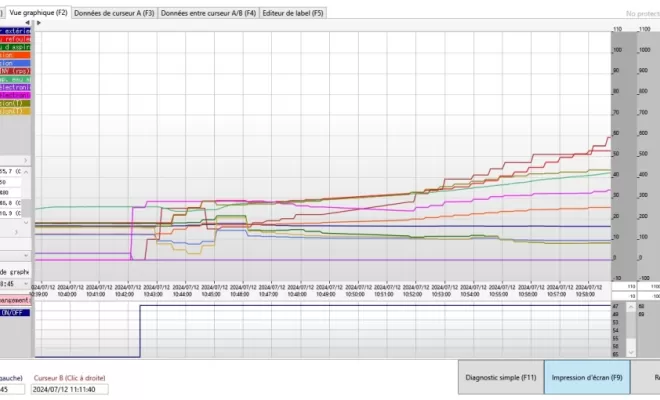Select teal 'eau' temperature legend label
Screen dimensions: 660x400
[15, 79]
